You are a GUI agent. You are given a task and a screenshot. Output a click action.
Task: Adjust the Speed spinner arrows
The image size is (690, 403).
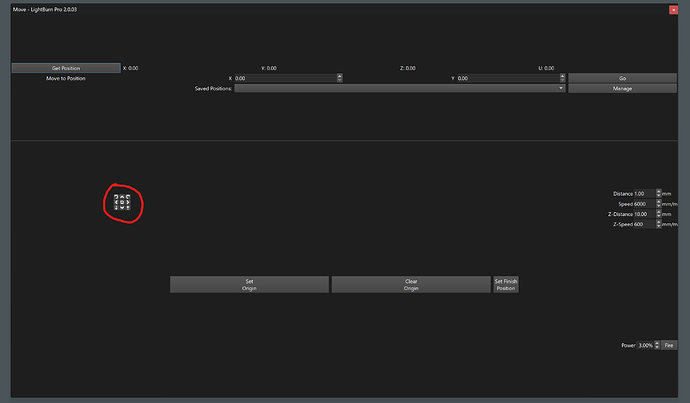click(x=659, y=204)
